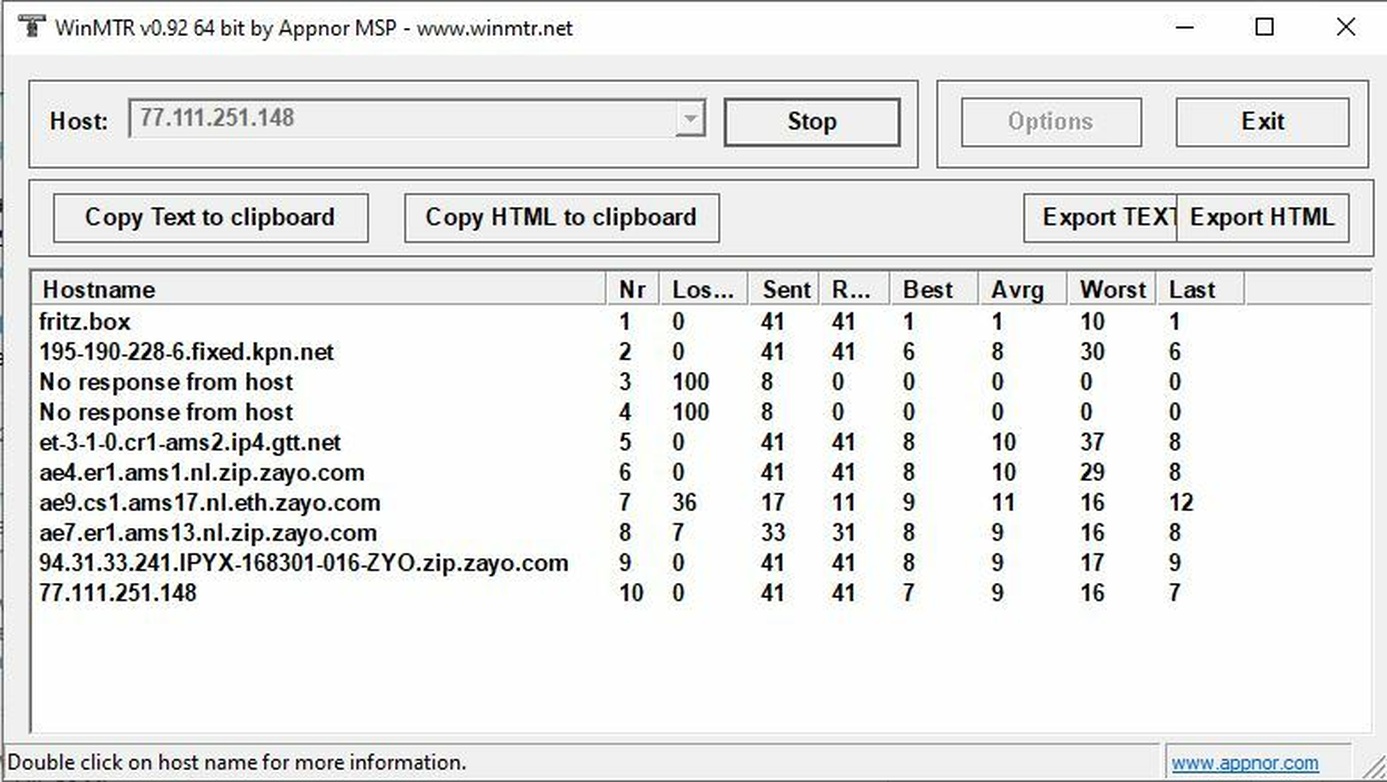Image resolution: width=1387 pixels, height=782 pixels.
Task: Click the Last column header
Action: 1200,289
